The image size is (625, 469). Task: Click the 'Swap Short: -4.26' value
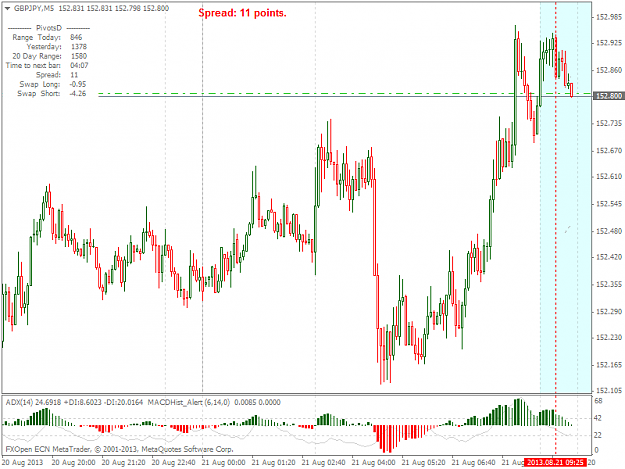click(77, 94)
